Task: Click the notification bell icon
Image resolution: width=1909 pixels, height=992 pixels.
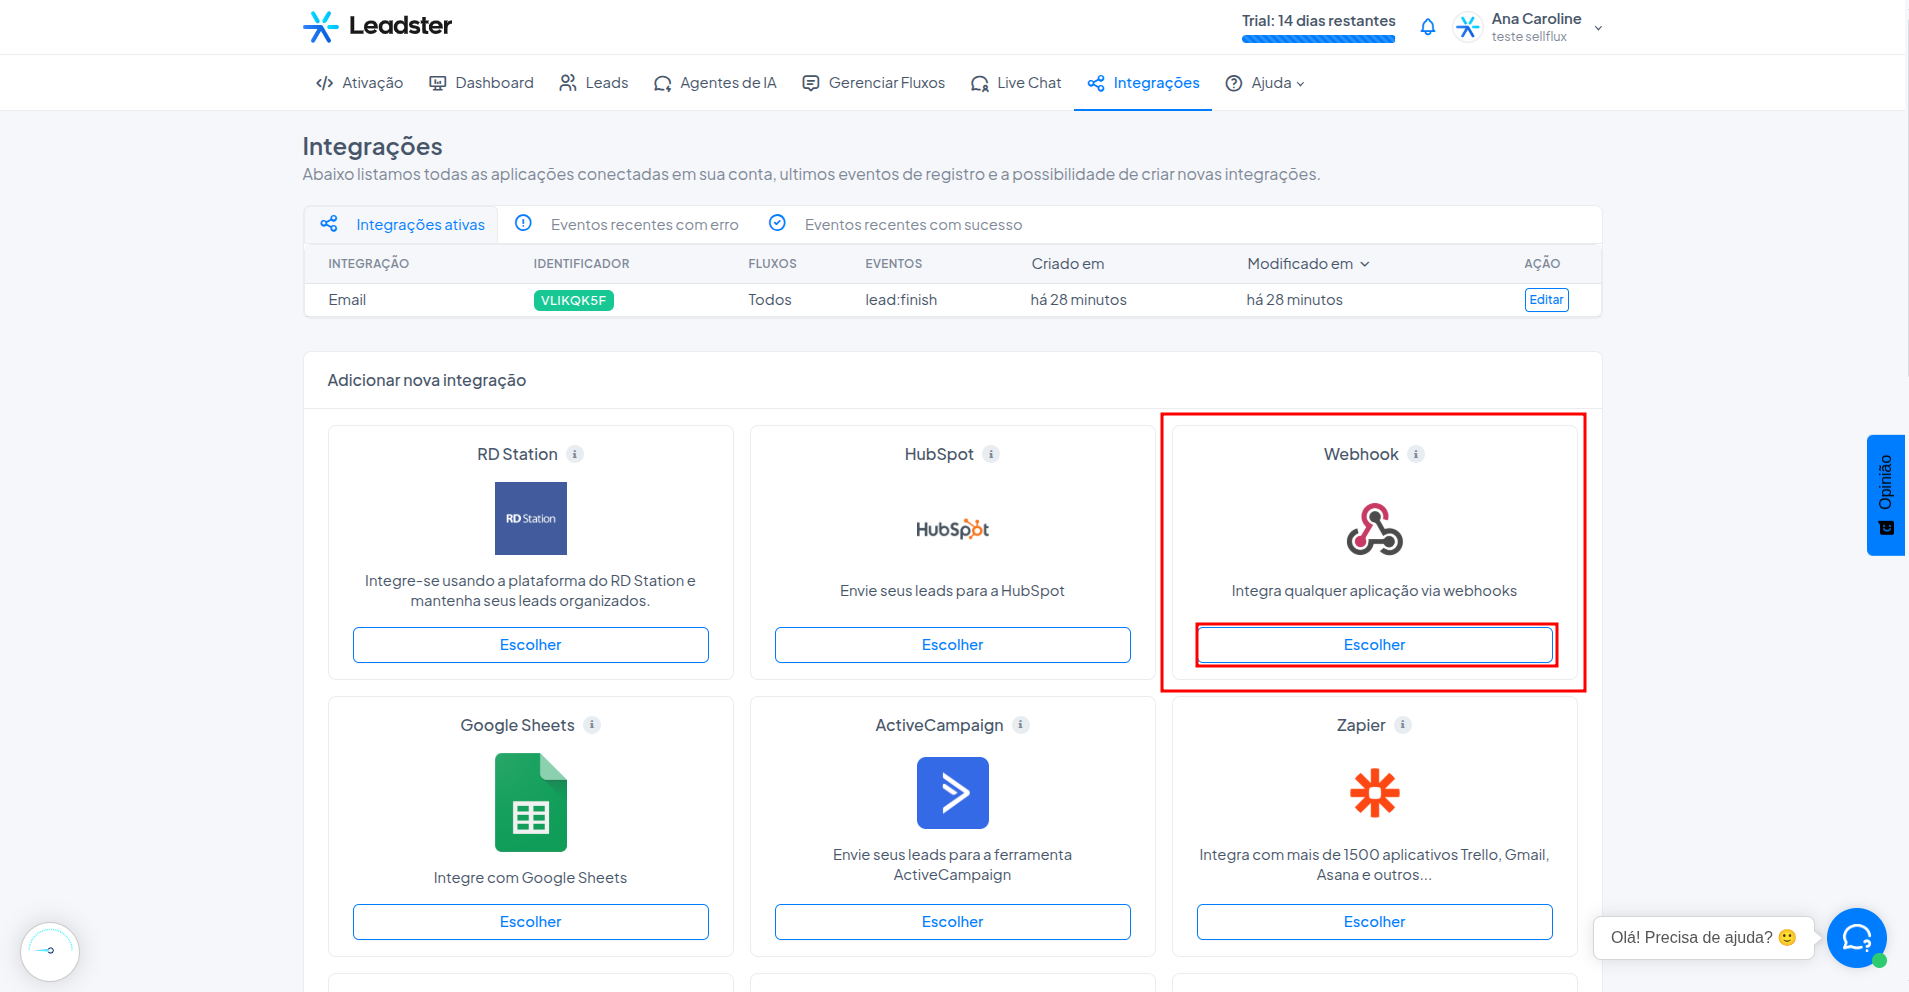Action: point(1427,27)
